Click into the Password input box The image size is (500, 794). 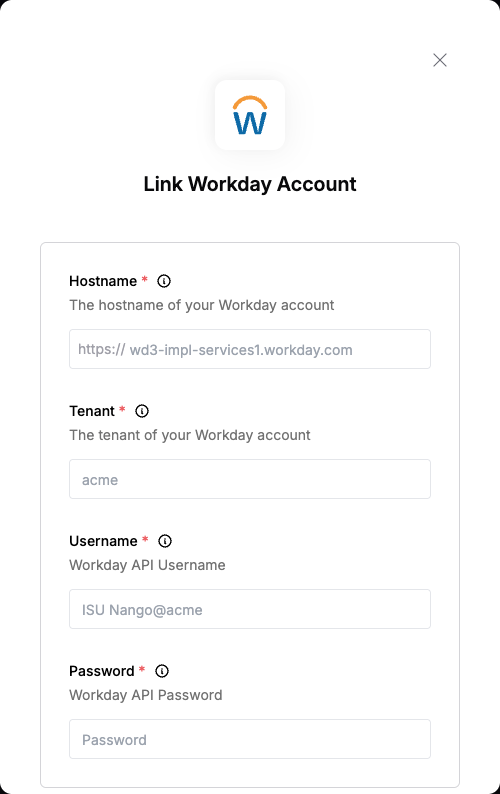[x=250, y=739]
